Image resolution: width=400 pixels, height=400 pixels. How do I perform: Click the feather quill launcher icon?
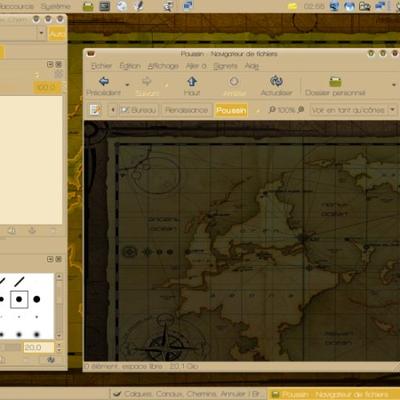139,6
